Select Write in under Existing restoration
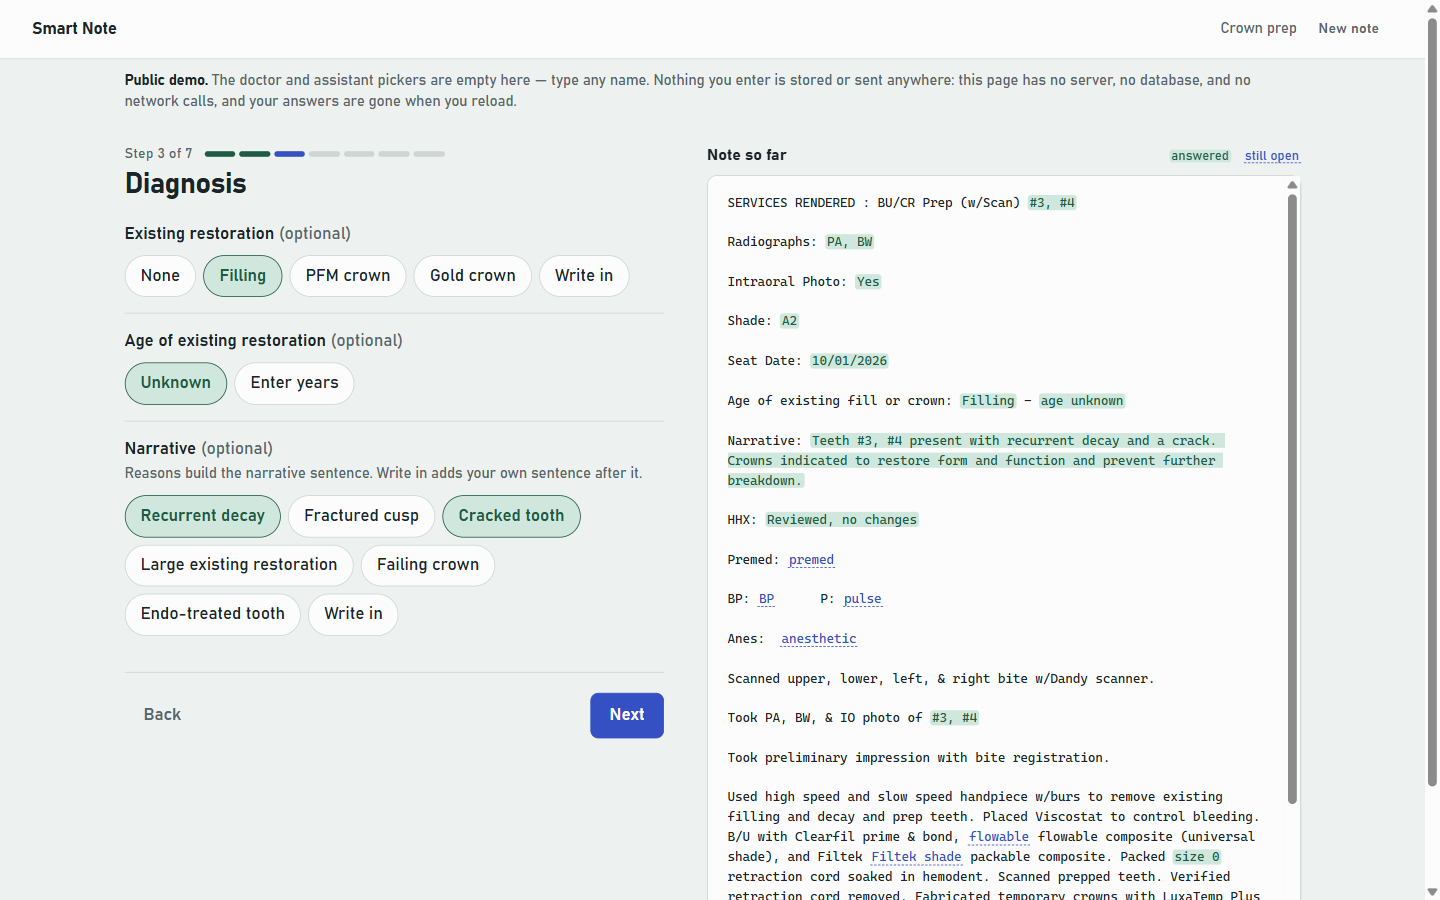 click(584, 276)
